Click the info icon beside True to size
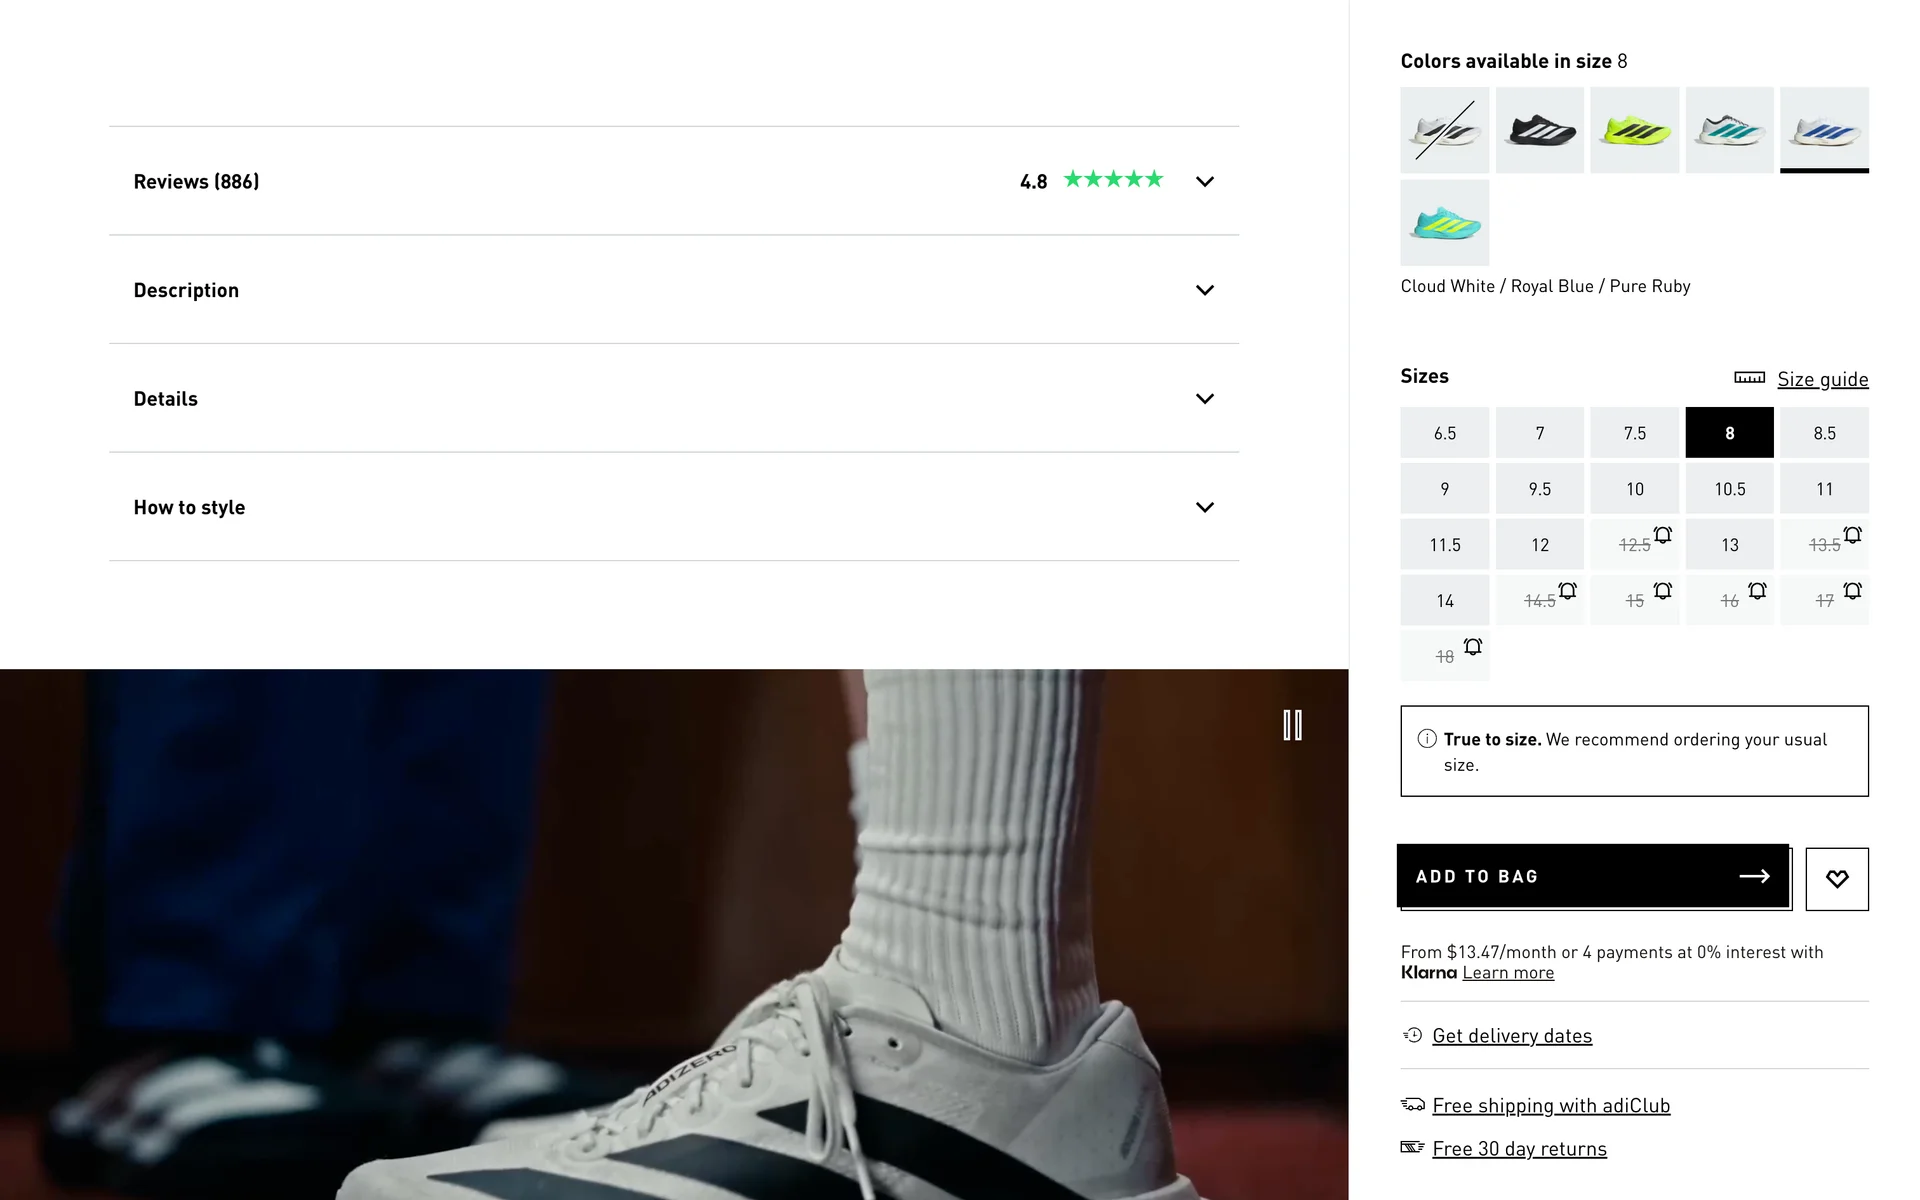 point(1426,739)
